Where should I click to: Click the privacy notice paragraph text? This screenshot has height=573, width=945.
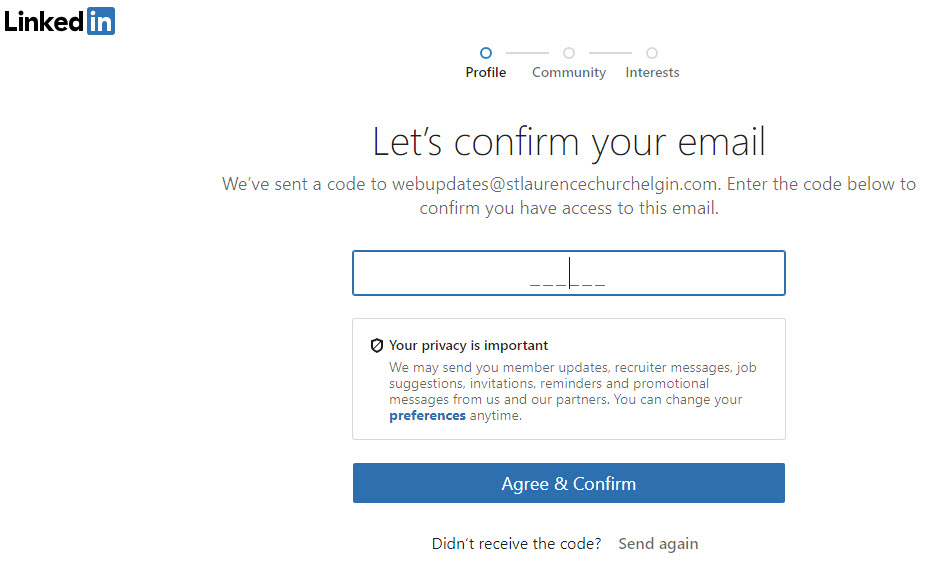(573, 392)
